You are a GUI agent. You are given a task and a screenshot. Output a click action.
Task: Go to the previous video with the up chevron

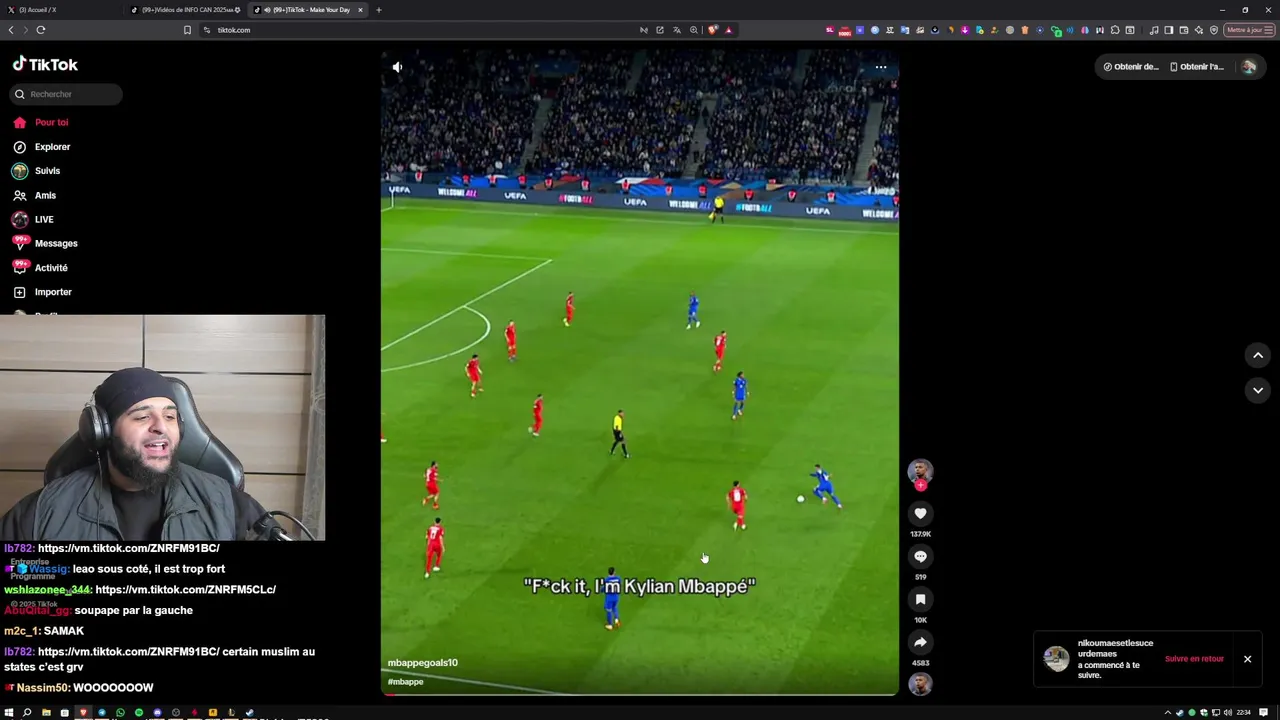coord(1258,355)
